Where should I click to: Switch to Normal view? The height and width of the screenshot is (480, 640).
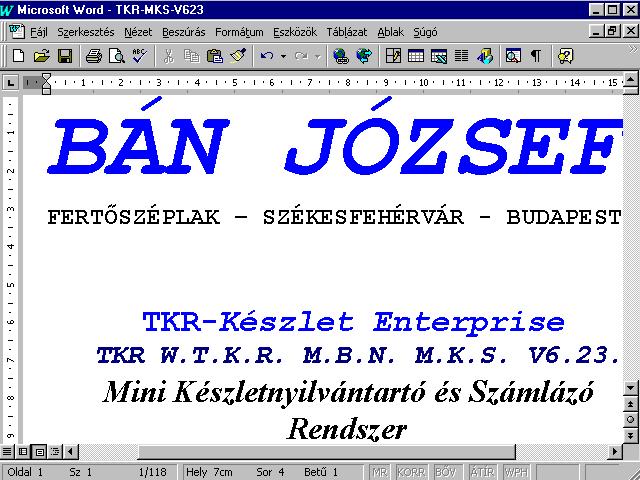[7, 451]
